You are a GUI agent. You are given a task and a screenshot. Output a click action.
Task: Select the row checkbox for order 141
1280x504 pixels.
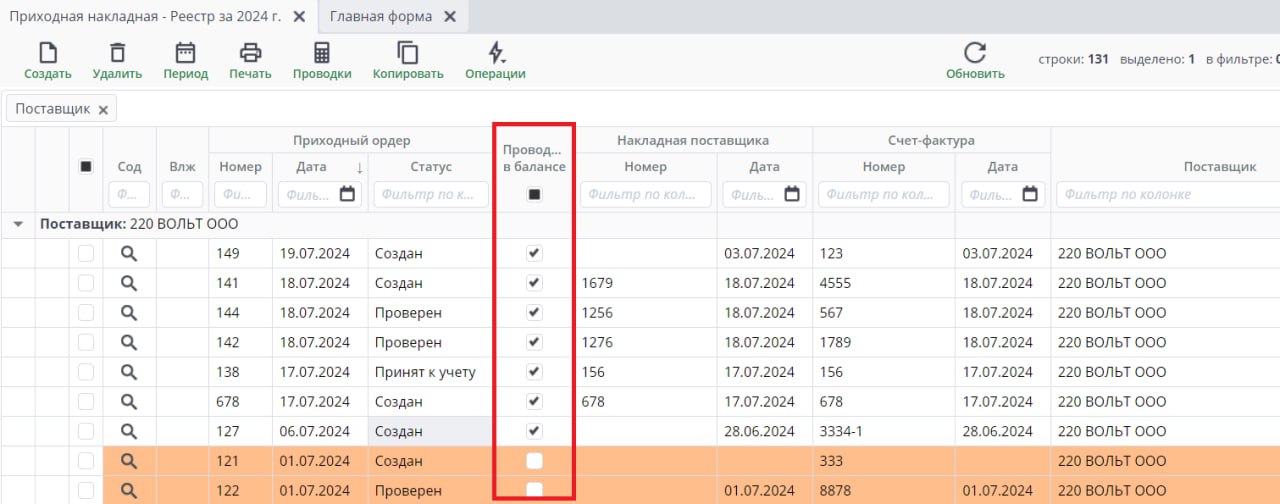(86, 284)
